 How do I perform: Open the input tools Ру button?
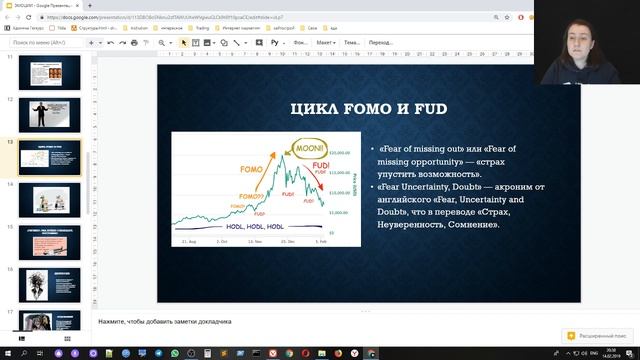click(275, 43)
